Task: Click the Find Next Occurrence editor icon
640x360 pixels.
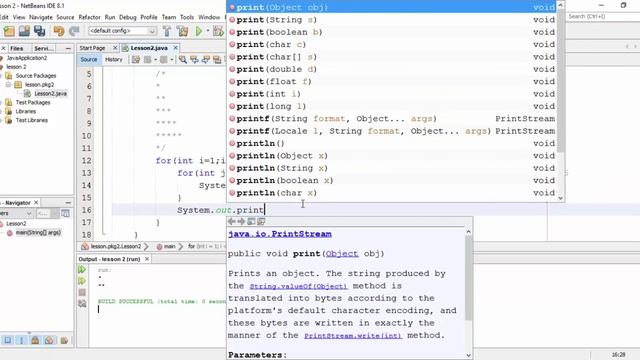Action: (206, 60)
